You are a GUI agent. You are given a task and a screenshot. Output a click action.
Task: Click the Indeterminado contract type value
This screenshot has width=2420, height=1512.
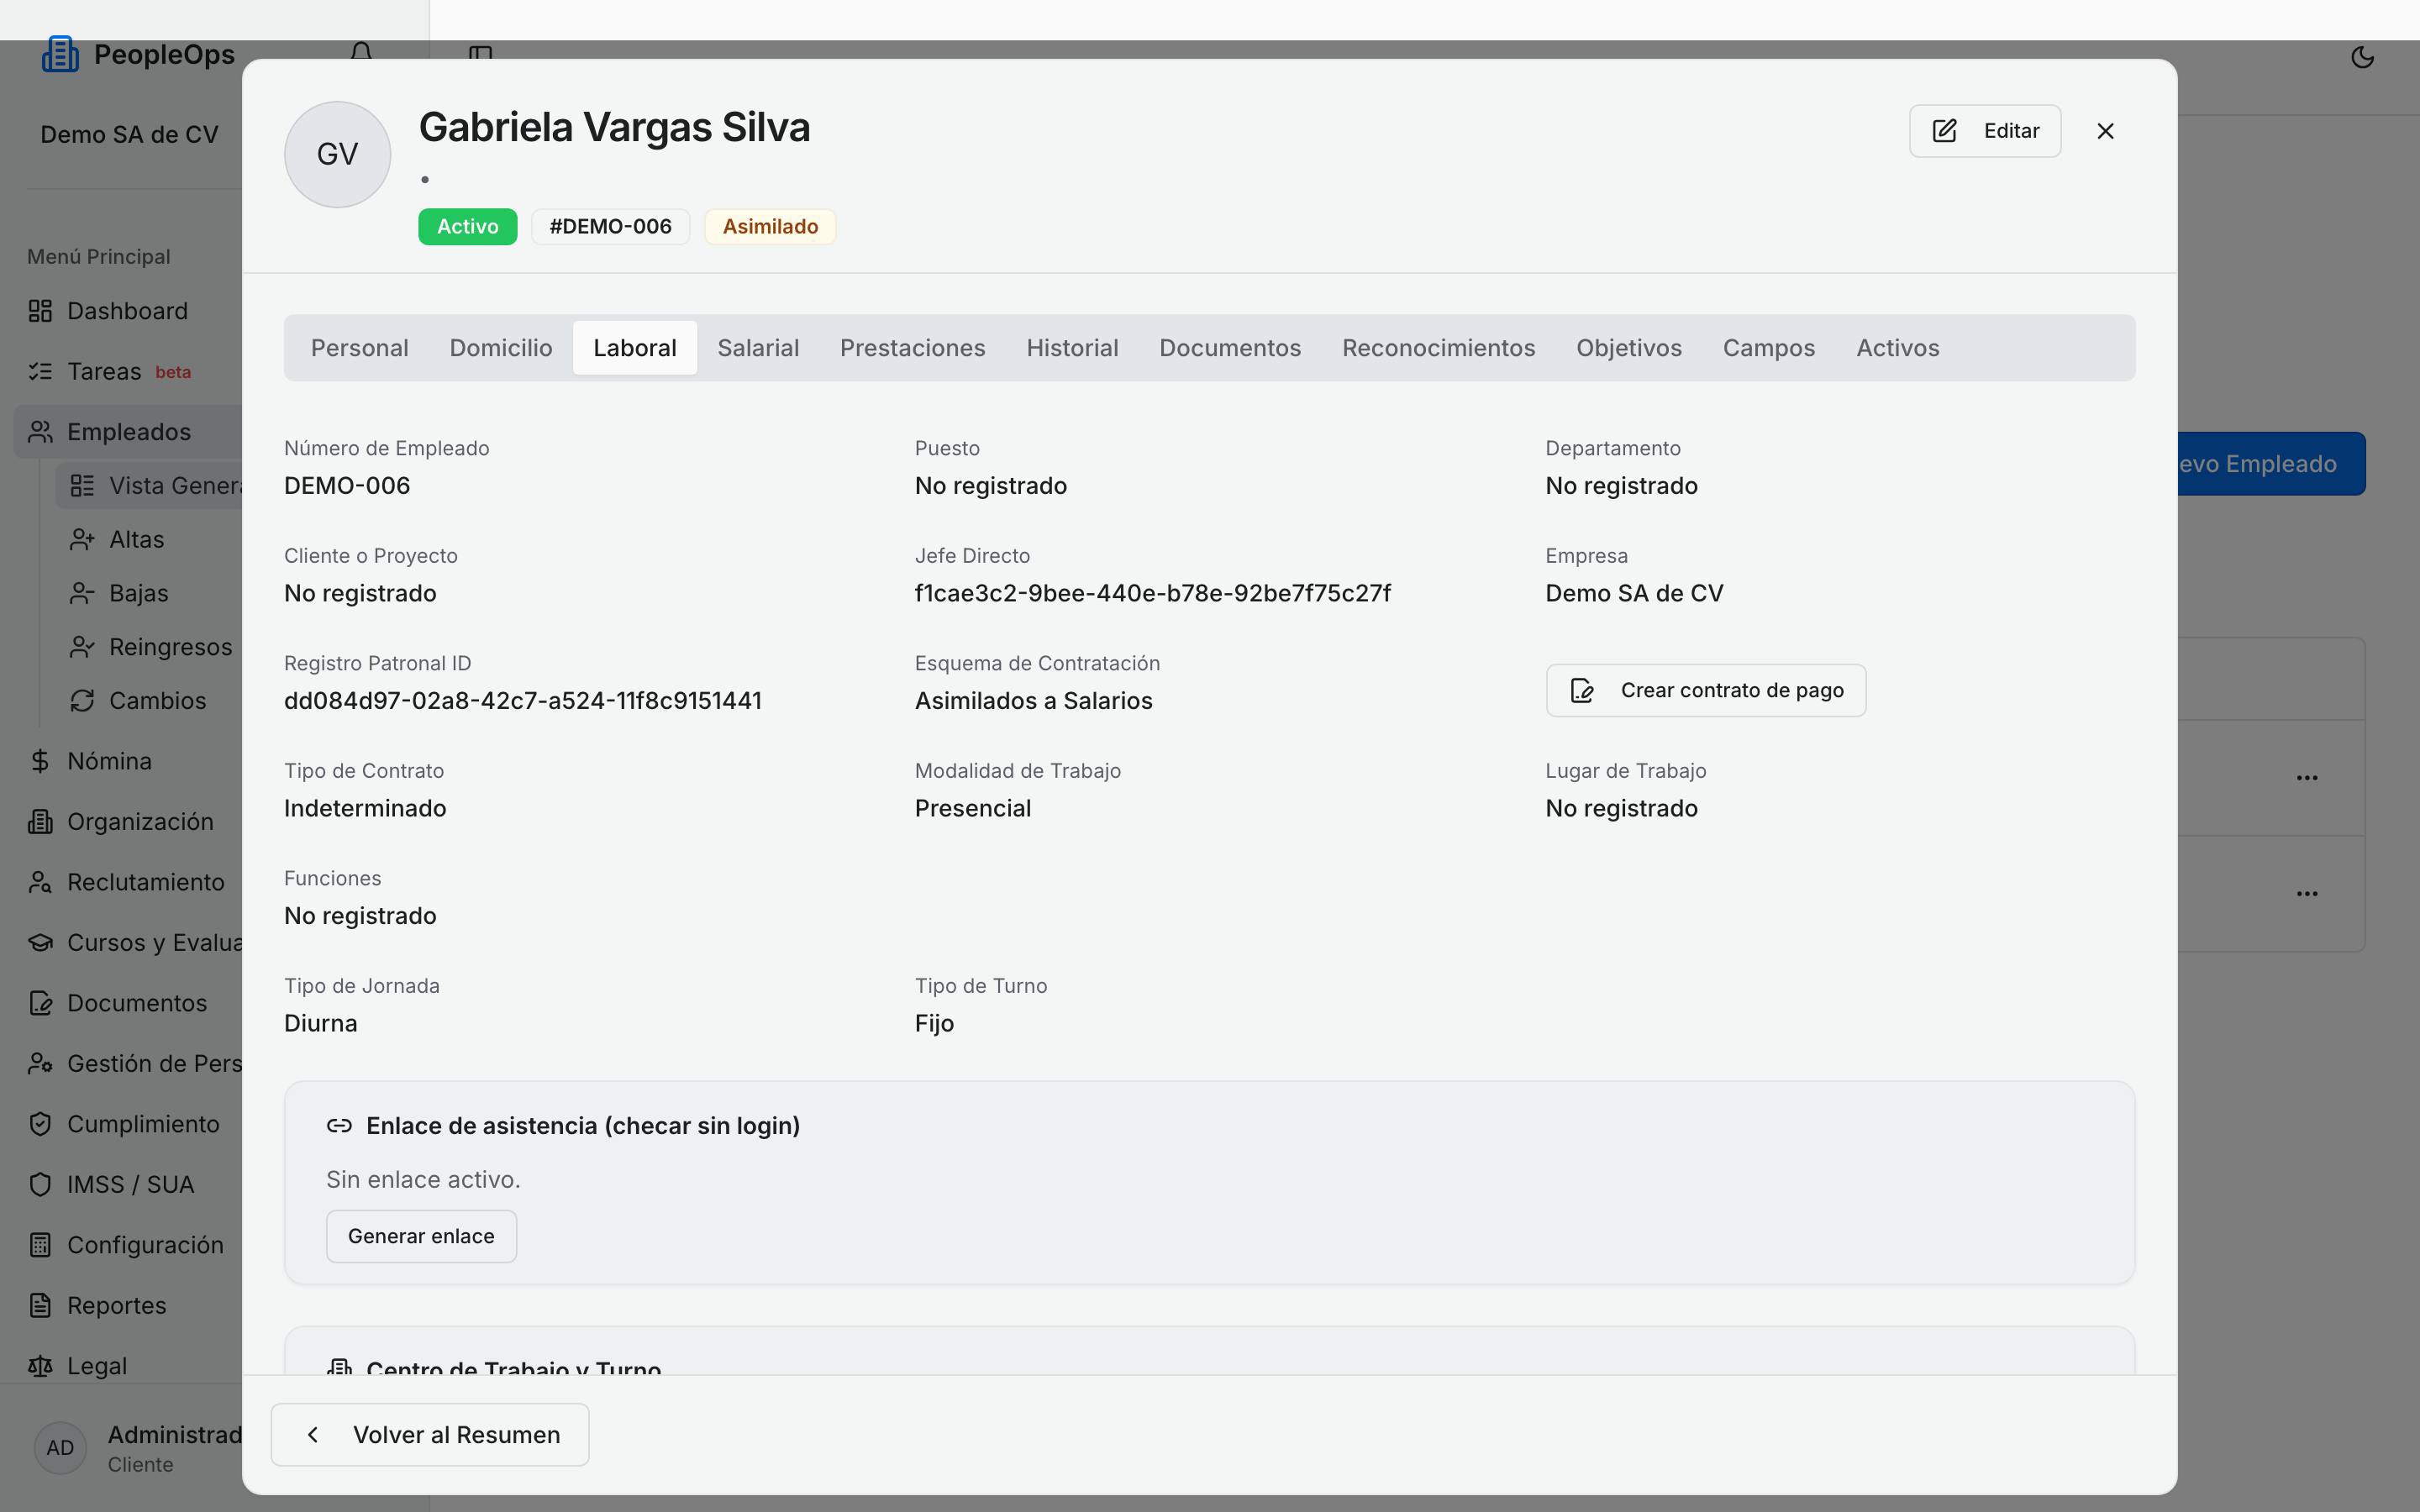click(365, 809)
